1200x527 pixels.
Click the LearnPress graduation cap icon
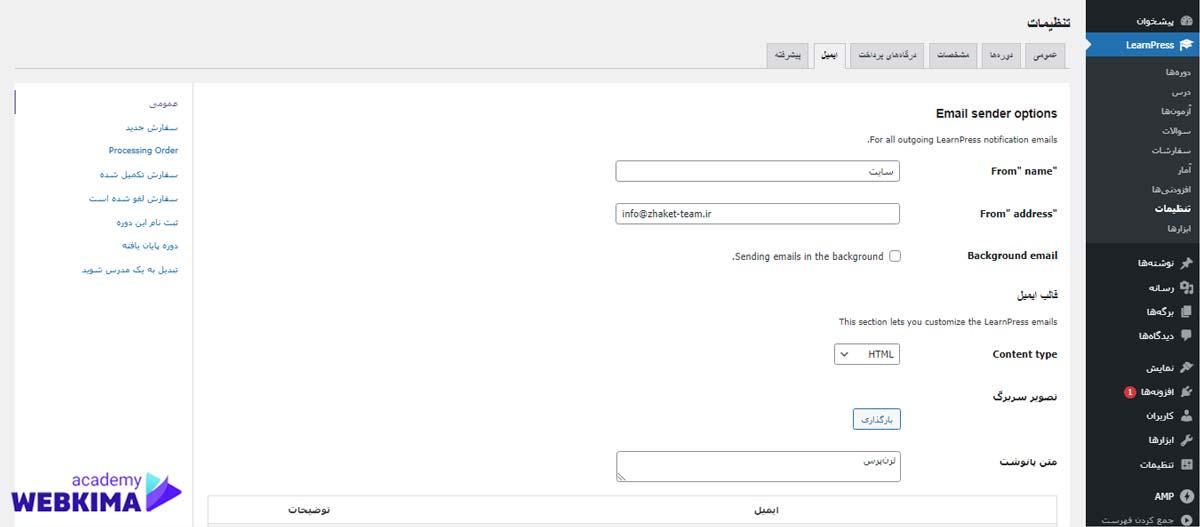(x=1185, y=45)
